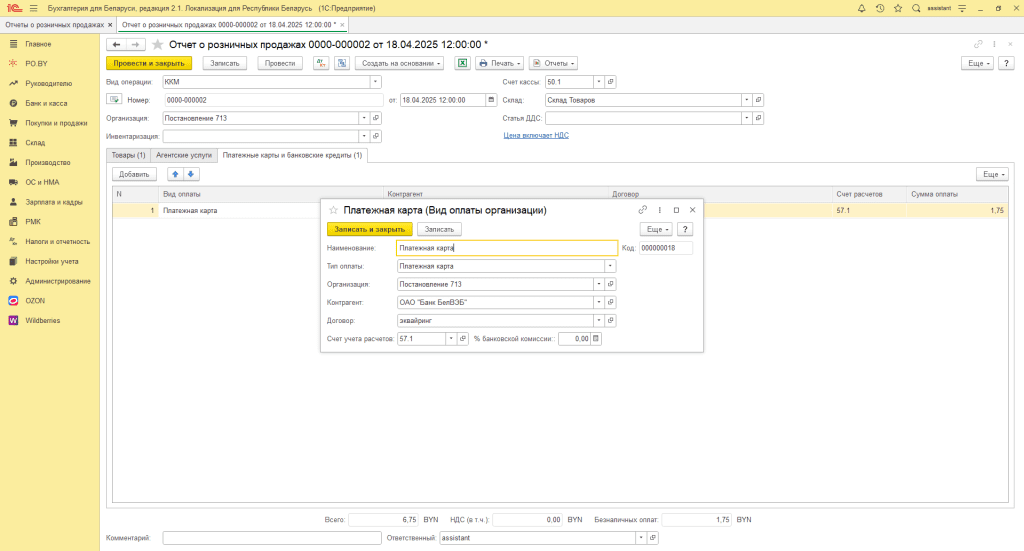Screen dimensions: 1024x551
Task: Click the Добавить button
Action: click(135, 174)
